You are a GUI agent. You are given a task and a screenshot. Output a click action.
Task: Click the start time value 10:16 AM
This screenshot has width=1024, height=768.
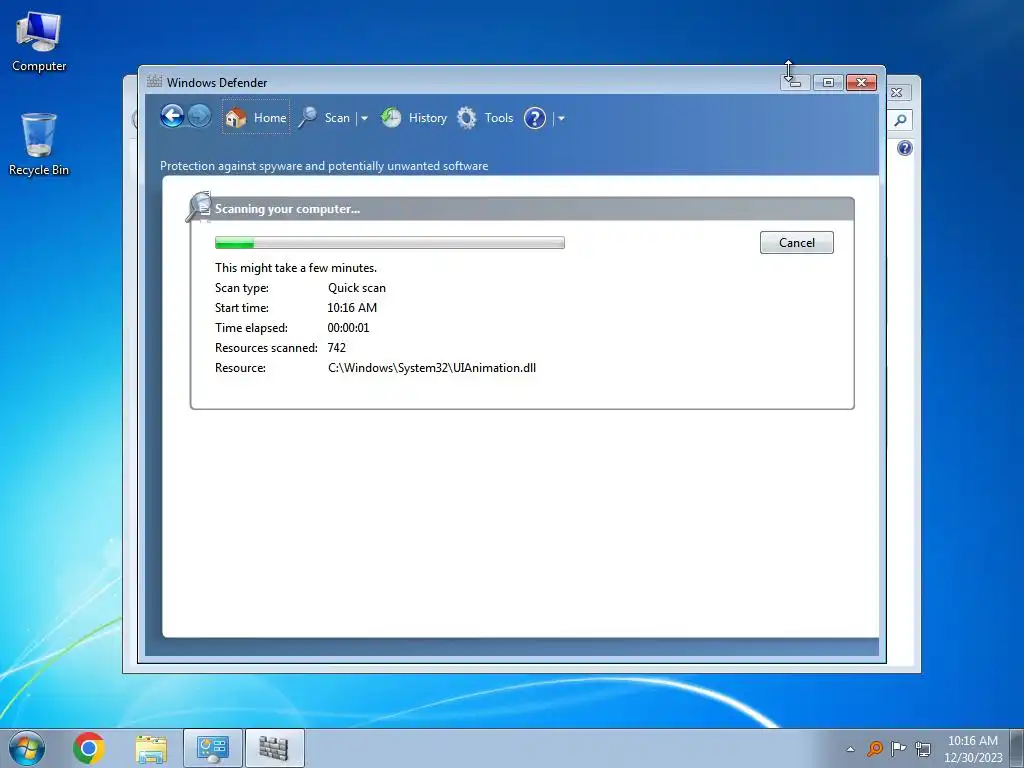[352, 308]
